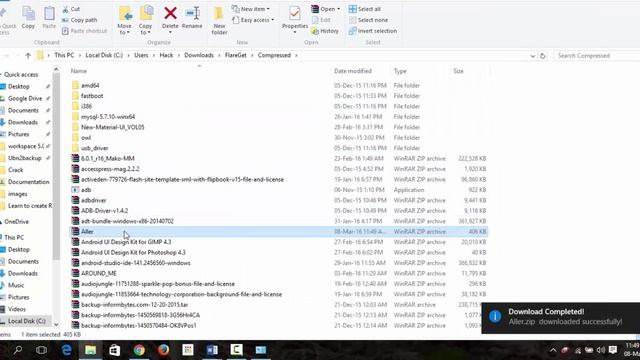The image size is (640, 360).
Task: Open Firefox from taskbar
Action: [163, 350]
